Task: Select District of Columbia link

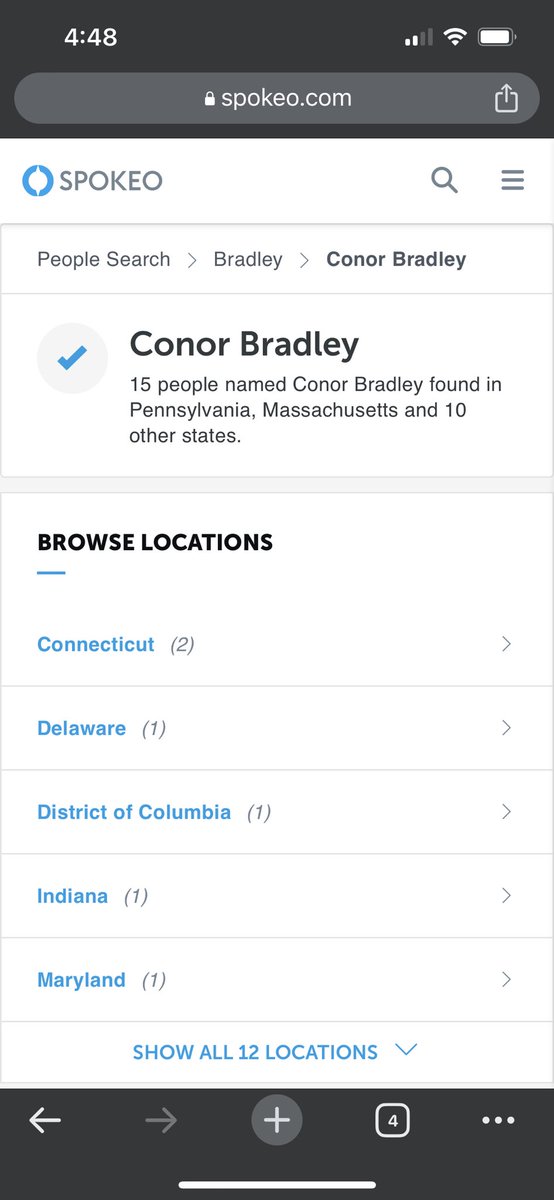Action: click(x=134, y=812)
